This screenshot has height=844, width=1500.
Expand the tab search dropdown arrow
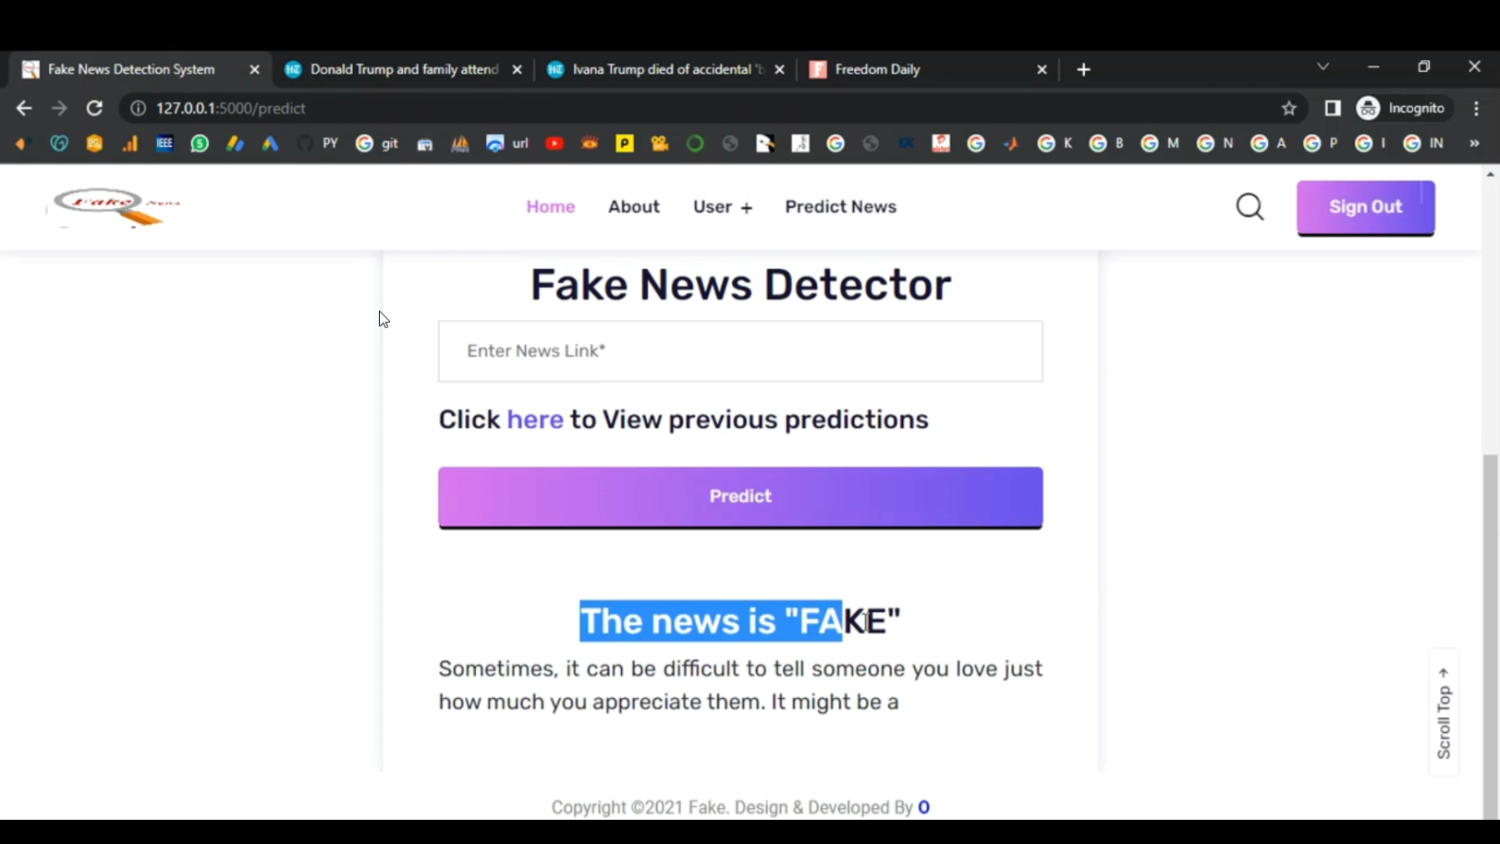(x=1323, y=67)
